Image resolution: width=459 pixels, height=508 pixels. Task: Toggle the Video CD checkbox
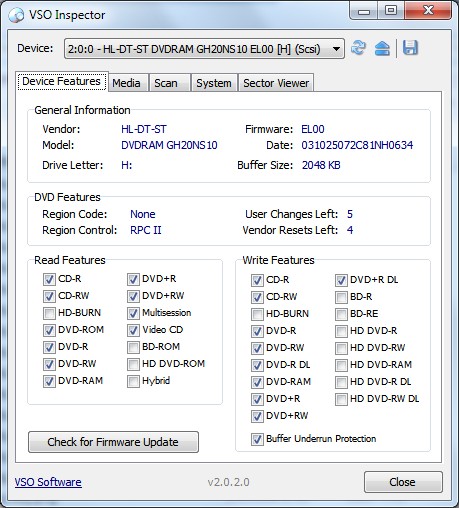click(133, 330)
